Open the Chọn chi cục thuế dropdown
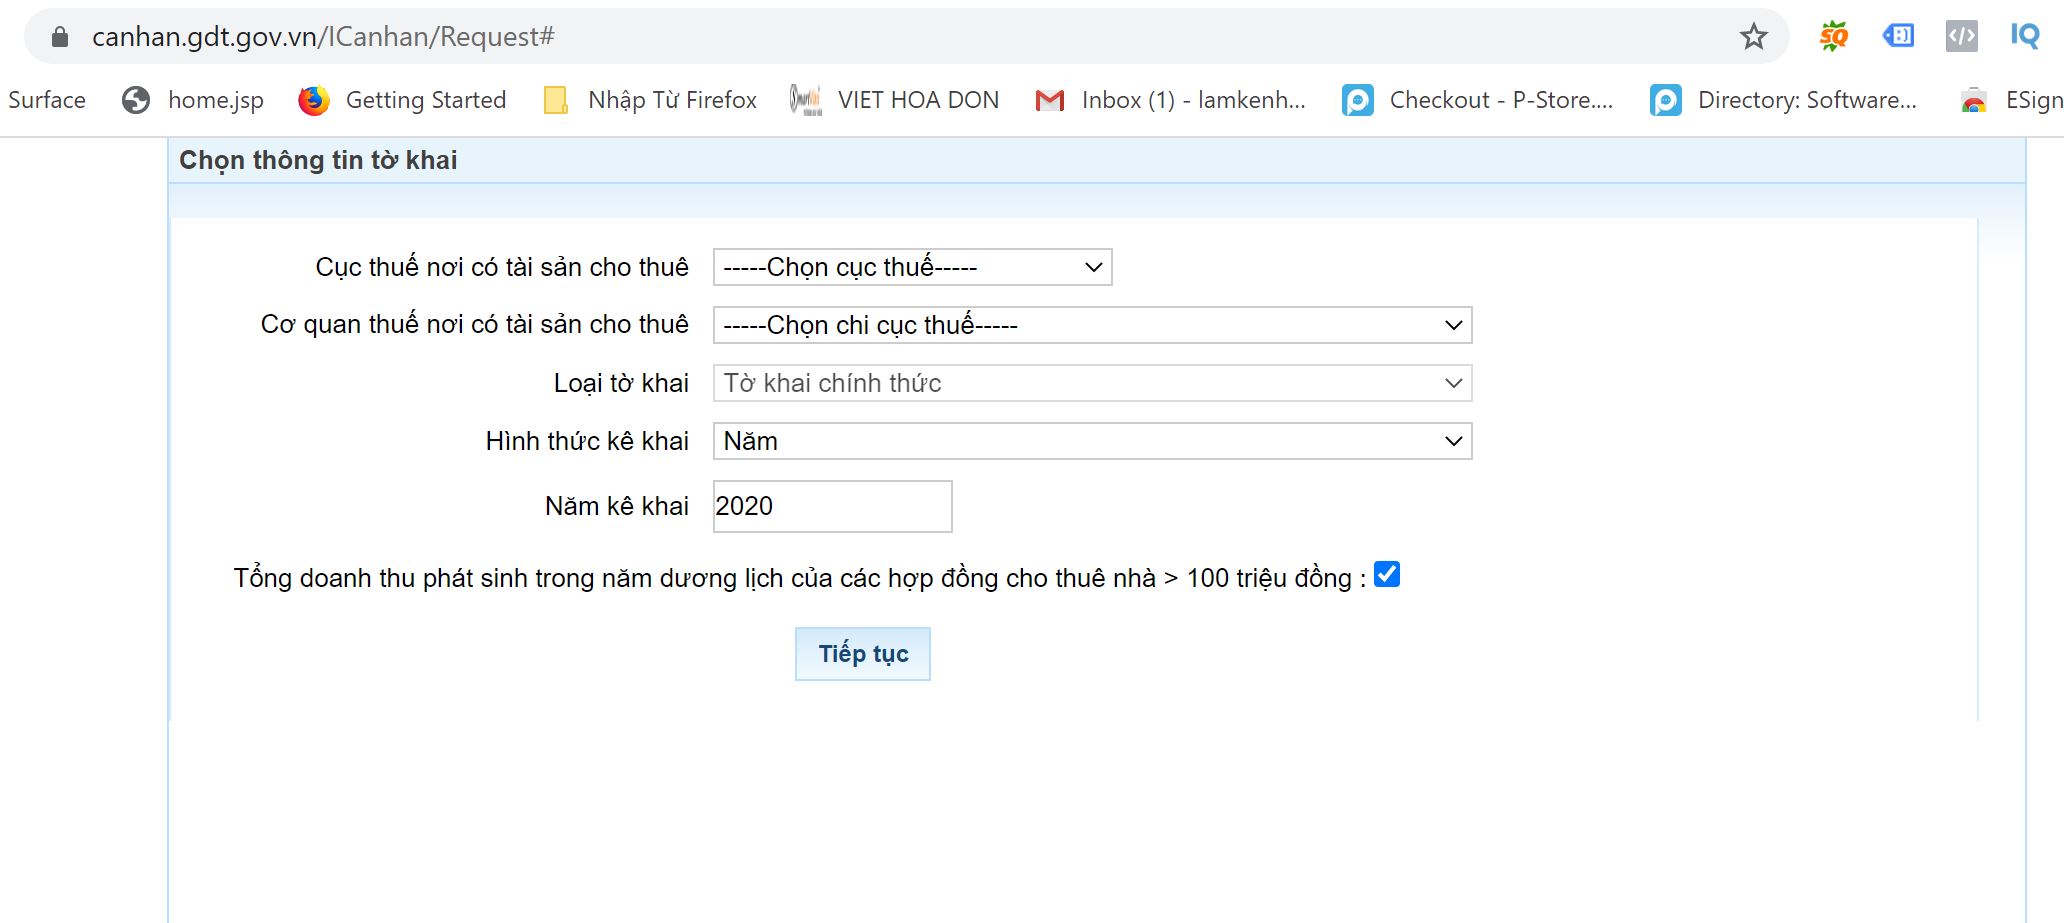The width and height of the screenshot is (2064, 923). [x=1092, y=325]
